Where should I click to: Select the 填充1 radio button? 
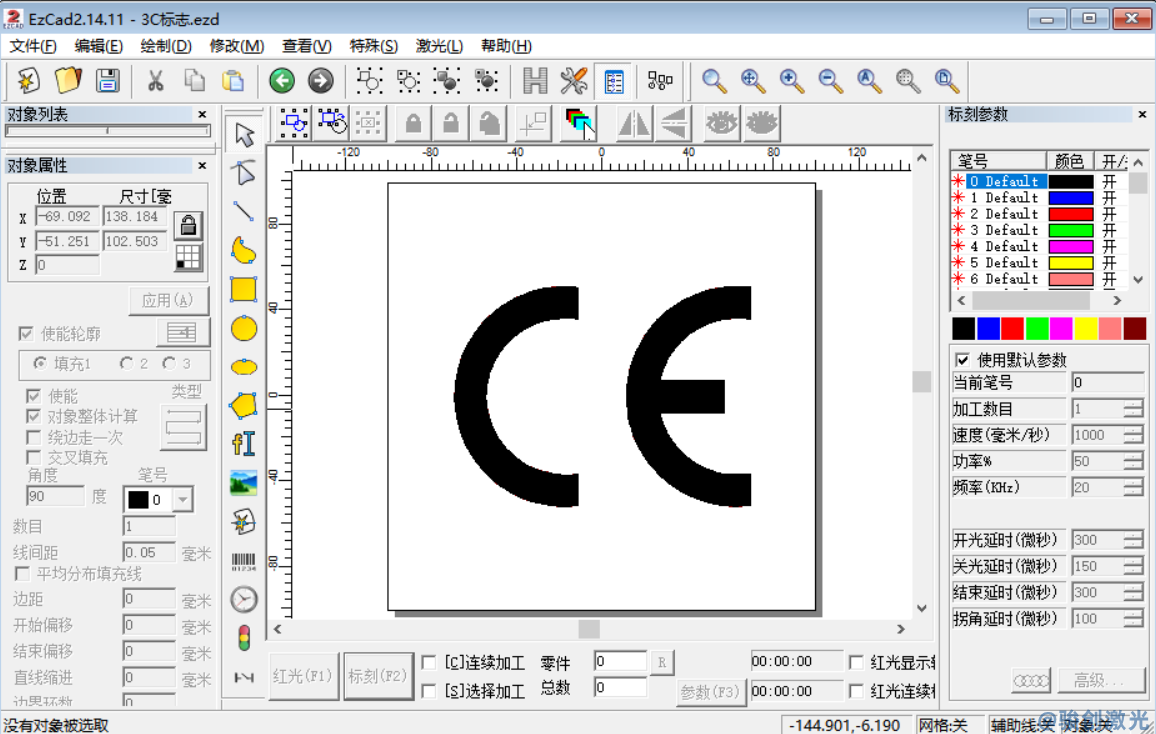40,363
